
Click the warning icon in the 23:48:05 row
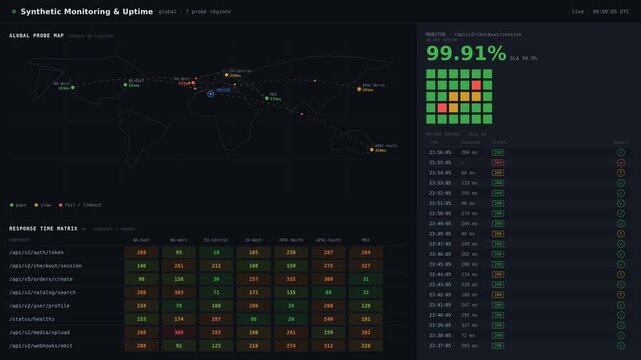click(x=621, y=234)
